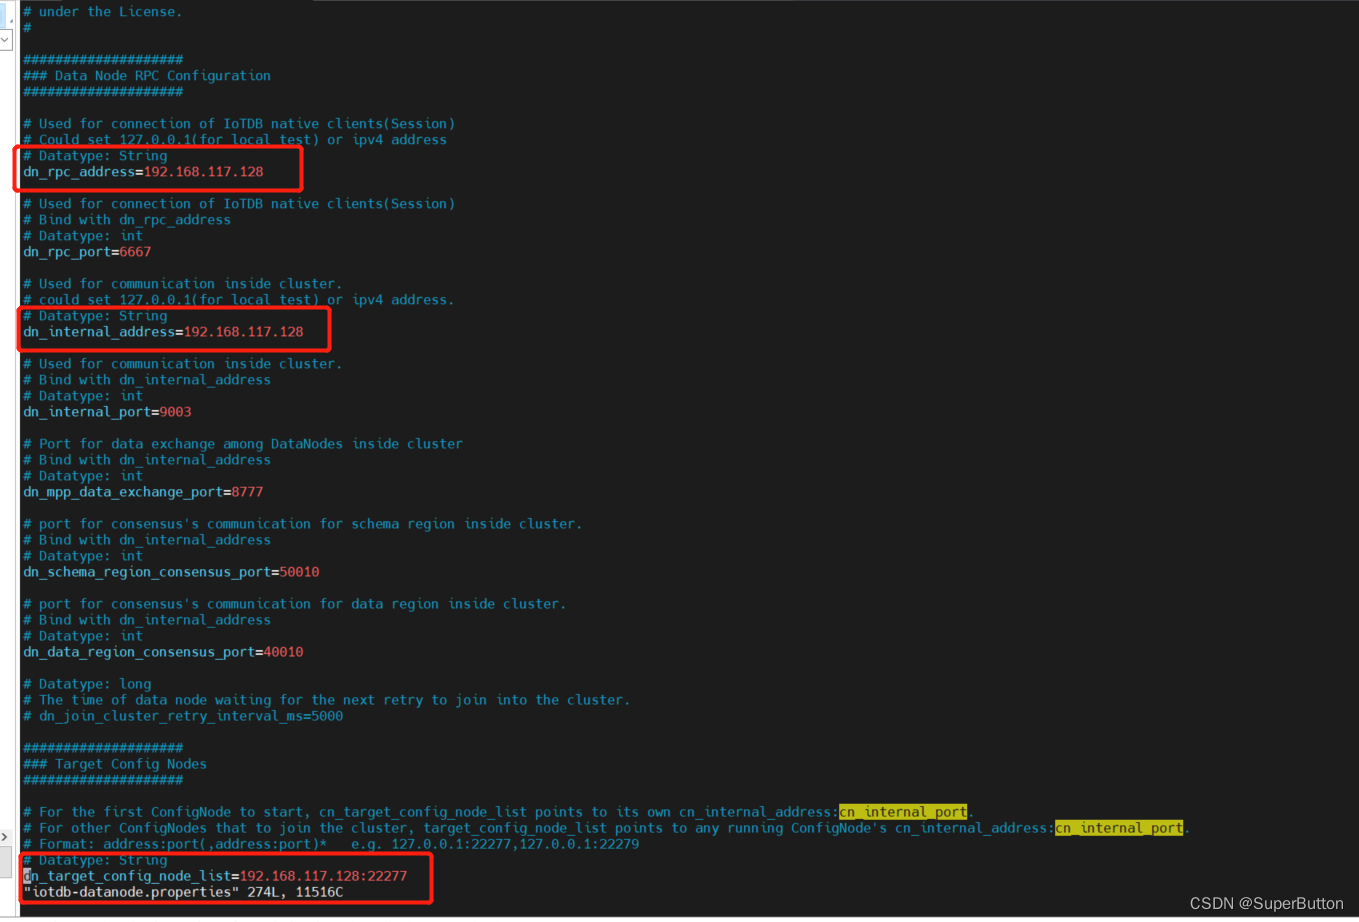The width and height of the screenshot is (1359, 922).
Task: Click the data region consensus communication comment
Action: 294,604
